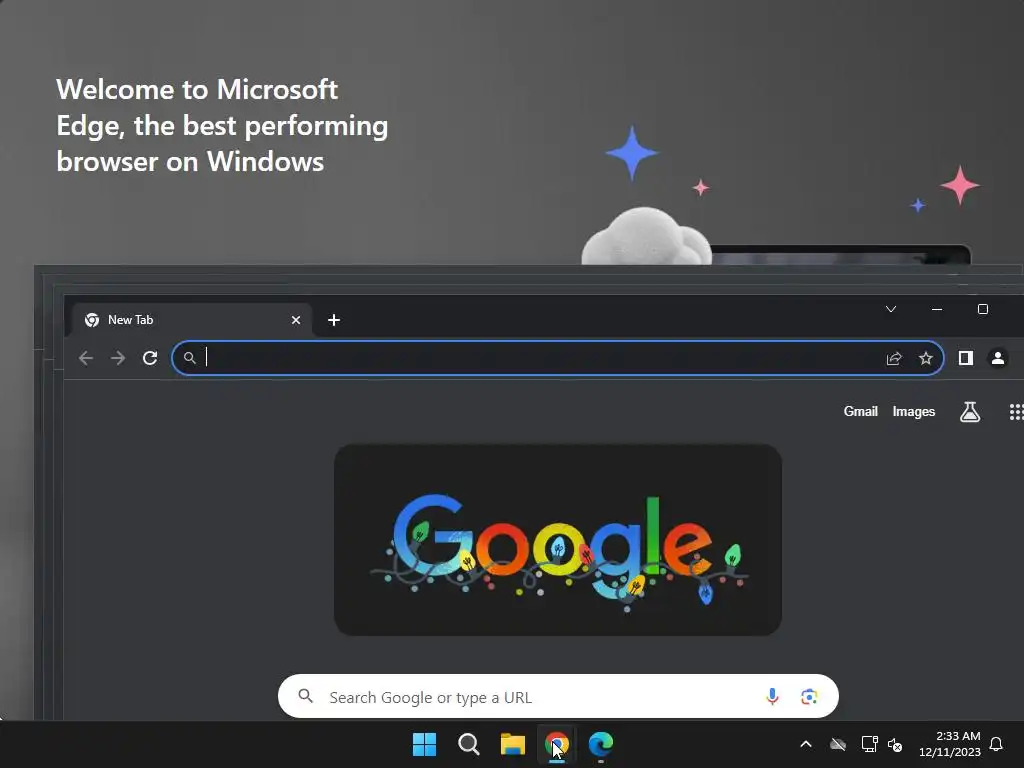The image size is (1024, 768).
Task: Open the Google apps grid
Action: coord(1016,411)
